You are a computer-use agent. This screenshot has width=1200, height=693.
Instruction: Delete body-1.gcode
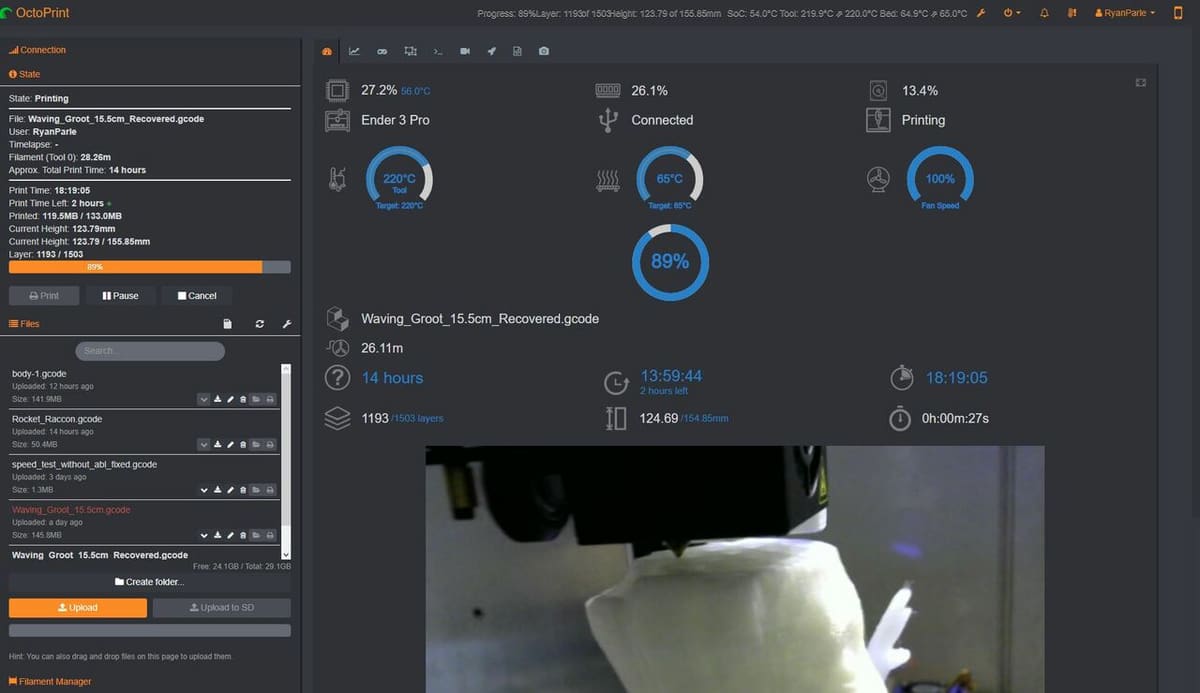[x=242, y=399]
